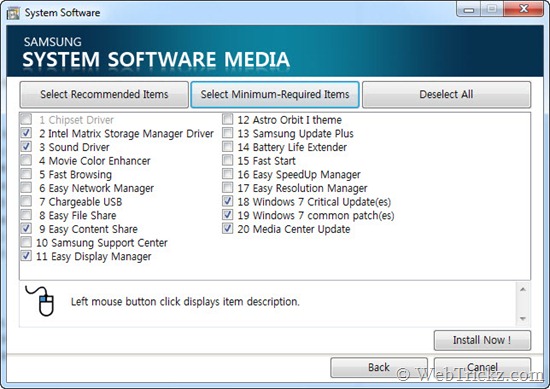Click Select Recommended Items button
Viewport: 550px width, 389px height.
pos(104,94)
